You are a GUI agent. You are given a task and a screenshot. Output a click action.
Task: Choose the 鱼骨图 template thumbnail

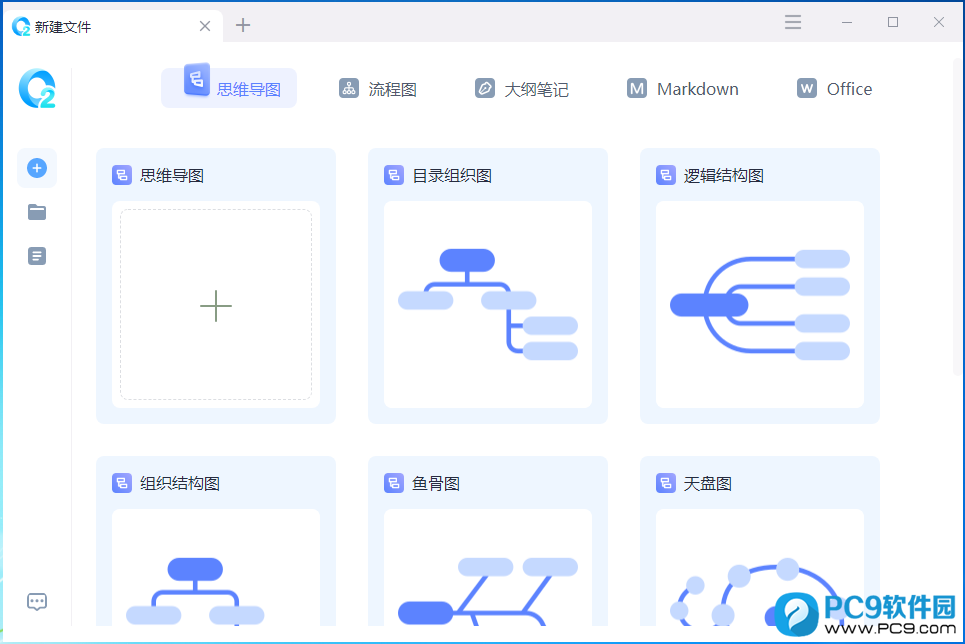click(x=488, y=568)
